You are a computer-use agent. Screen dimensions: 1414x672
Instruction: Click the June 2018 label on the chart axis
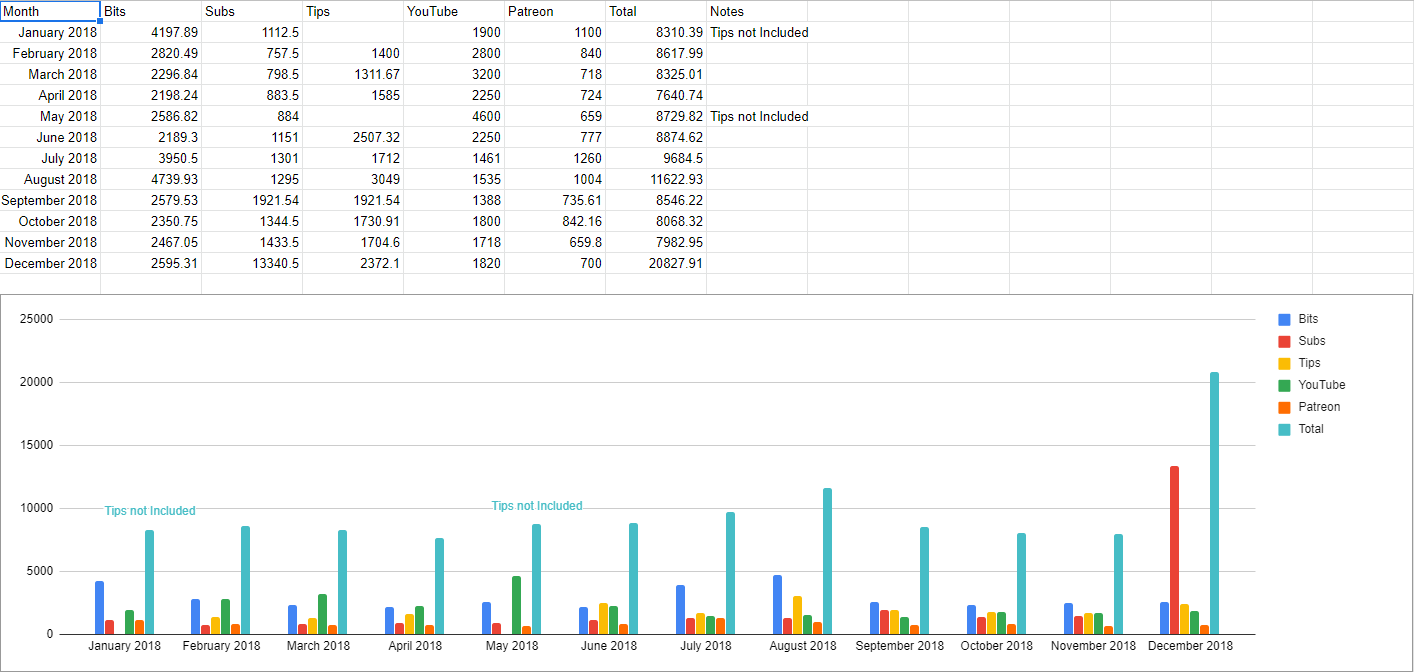click(609, 646)
